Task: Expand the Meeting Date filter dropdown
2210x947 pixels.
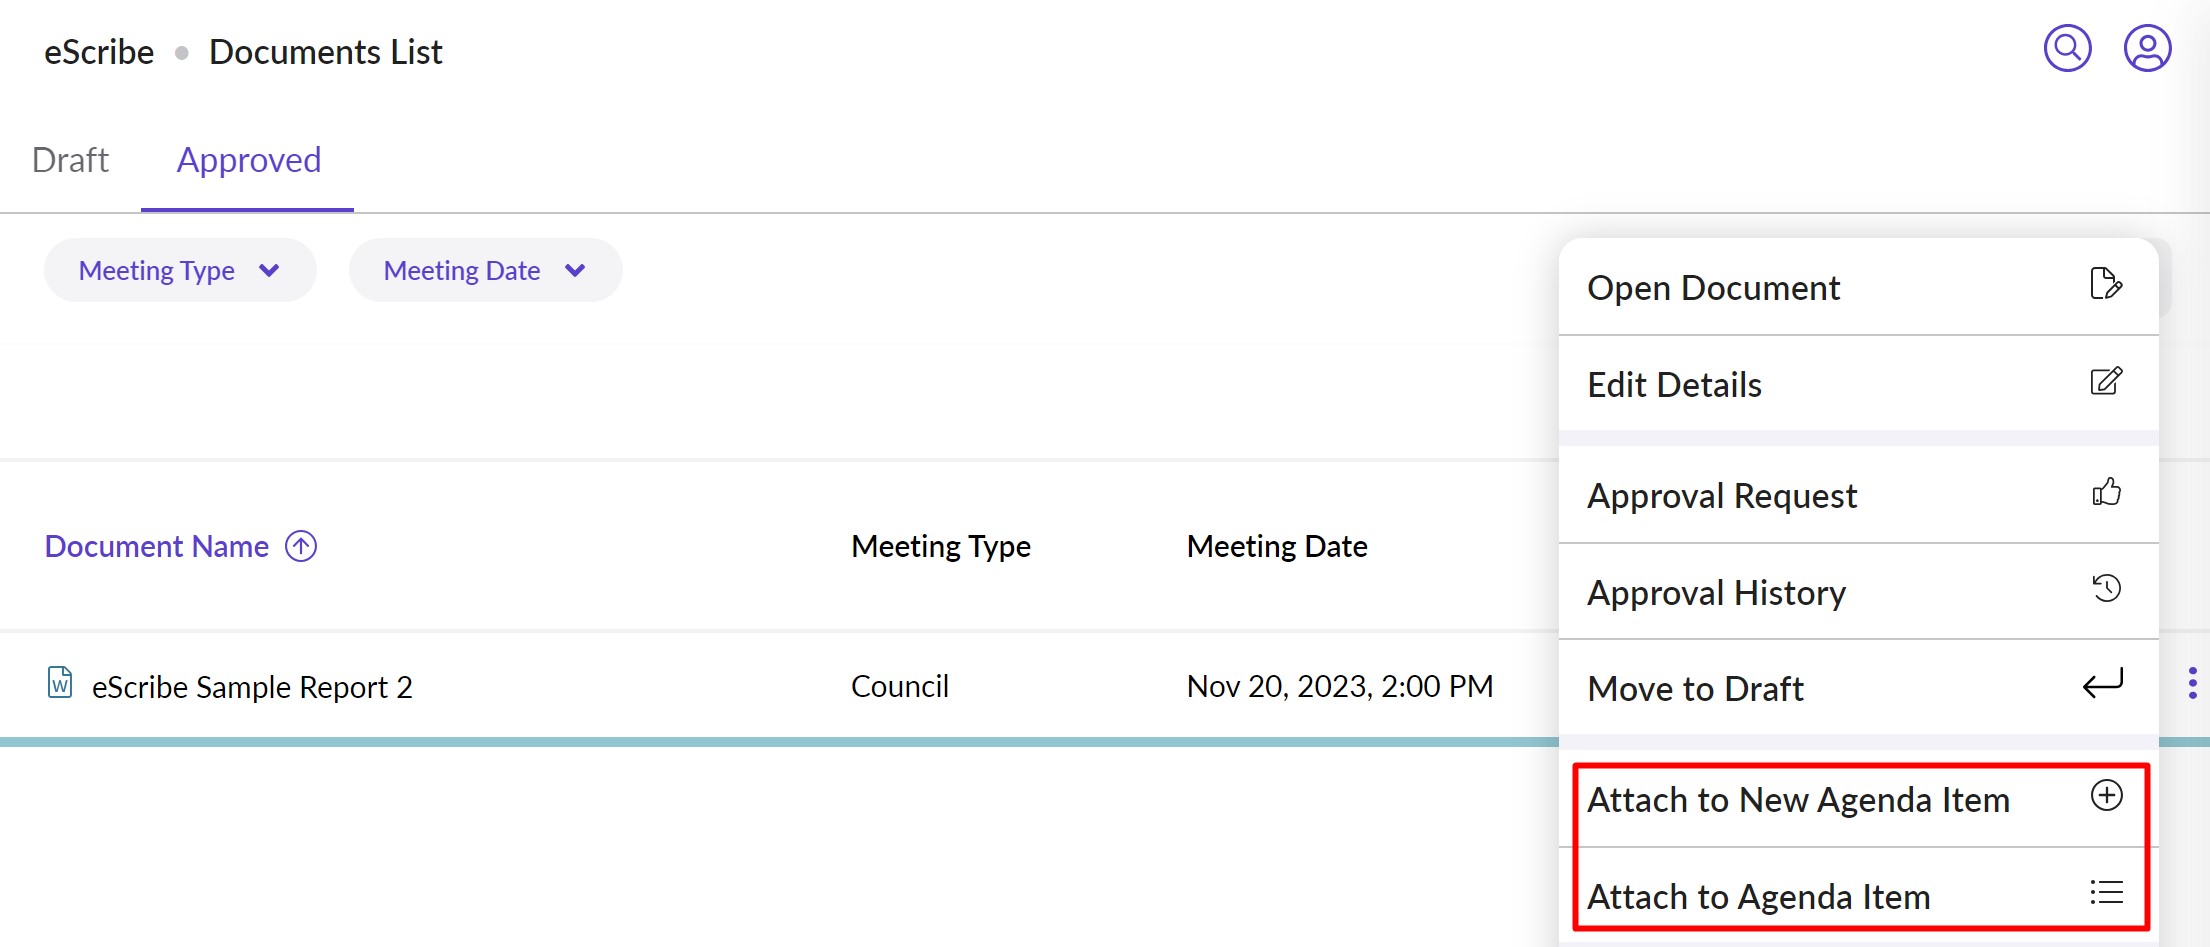Action: point(485,270)
